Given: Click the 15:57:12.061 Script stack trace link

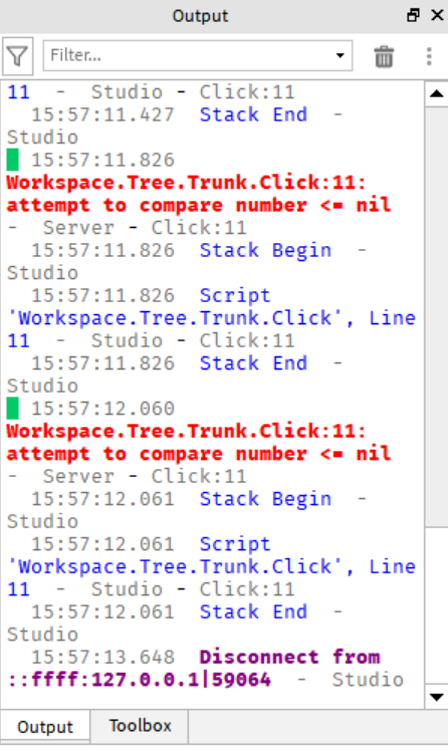Looking at the screenshot, I should [211, 567].
